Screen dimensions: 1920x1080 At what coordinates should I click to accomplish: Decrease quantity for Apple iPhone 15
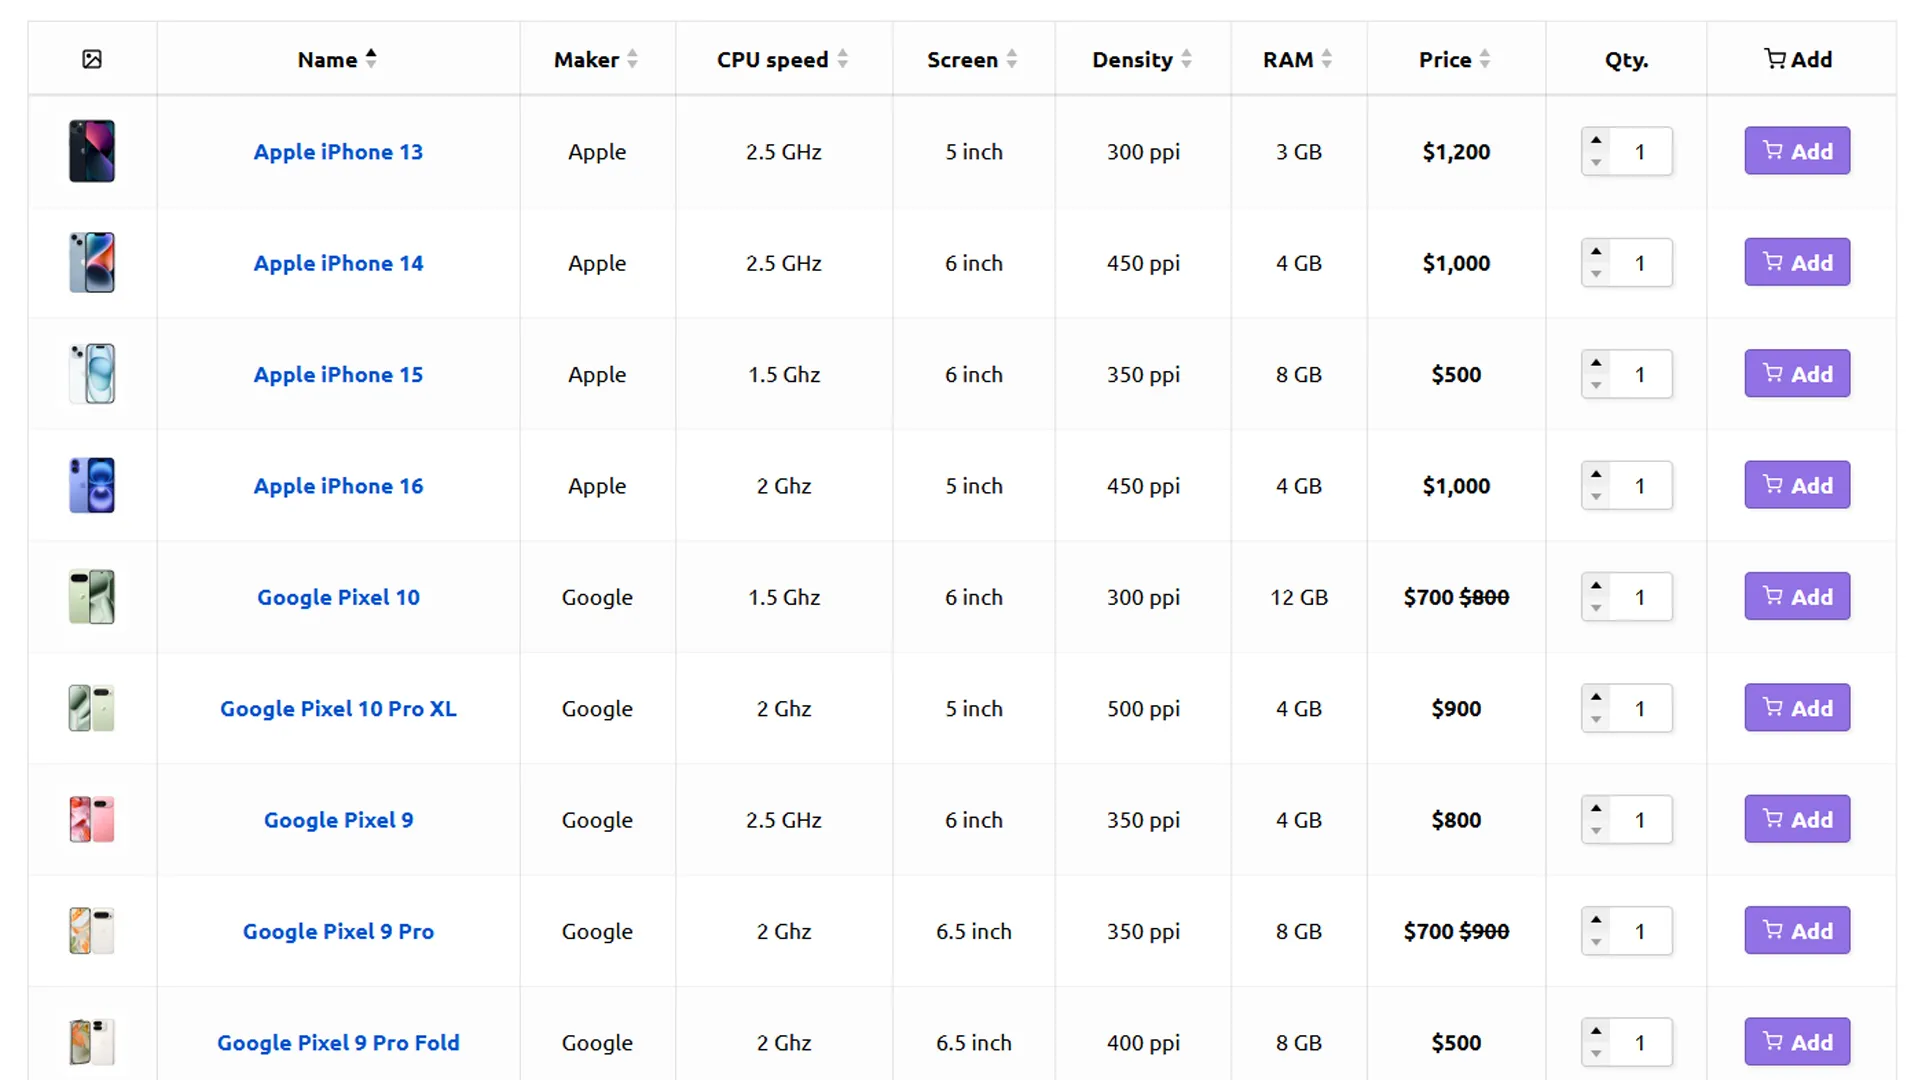tap(1596, 386)
